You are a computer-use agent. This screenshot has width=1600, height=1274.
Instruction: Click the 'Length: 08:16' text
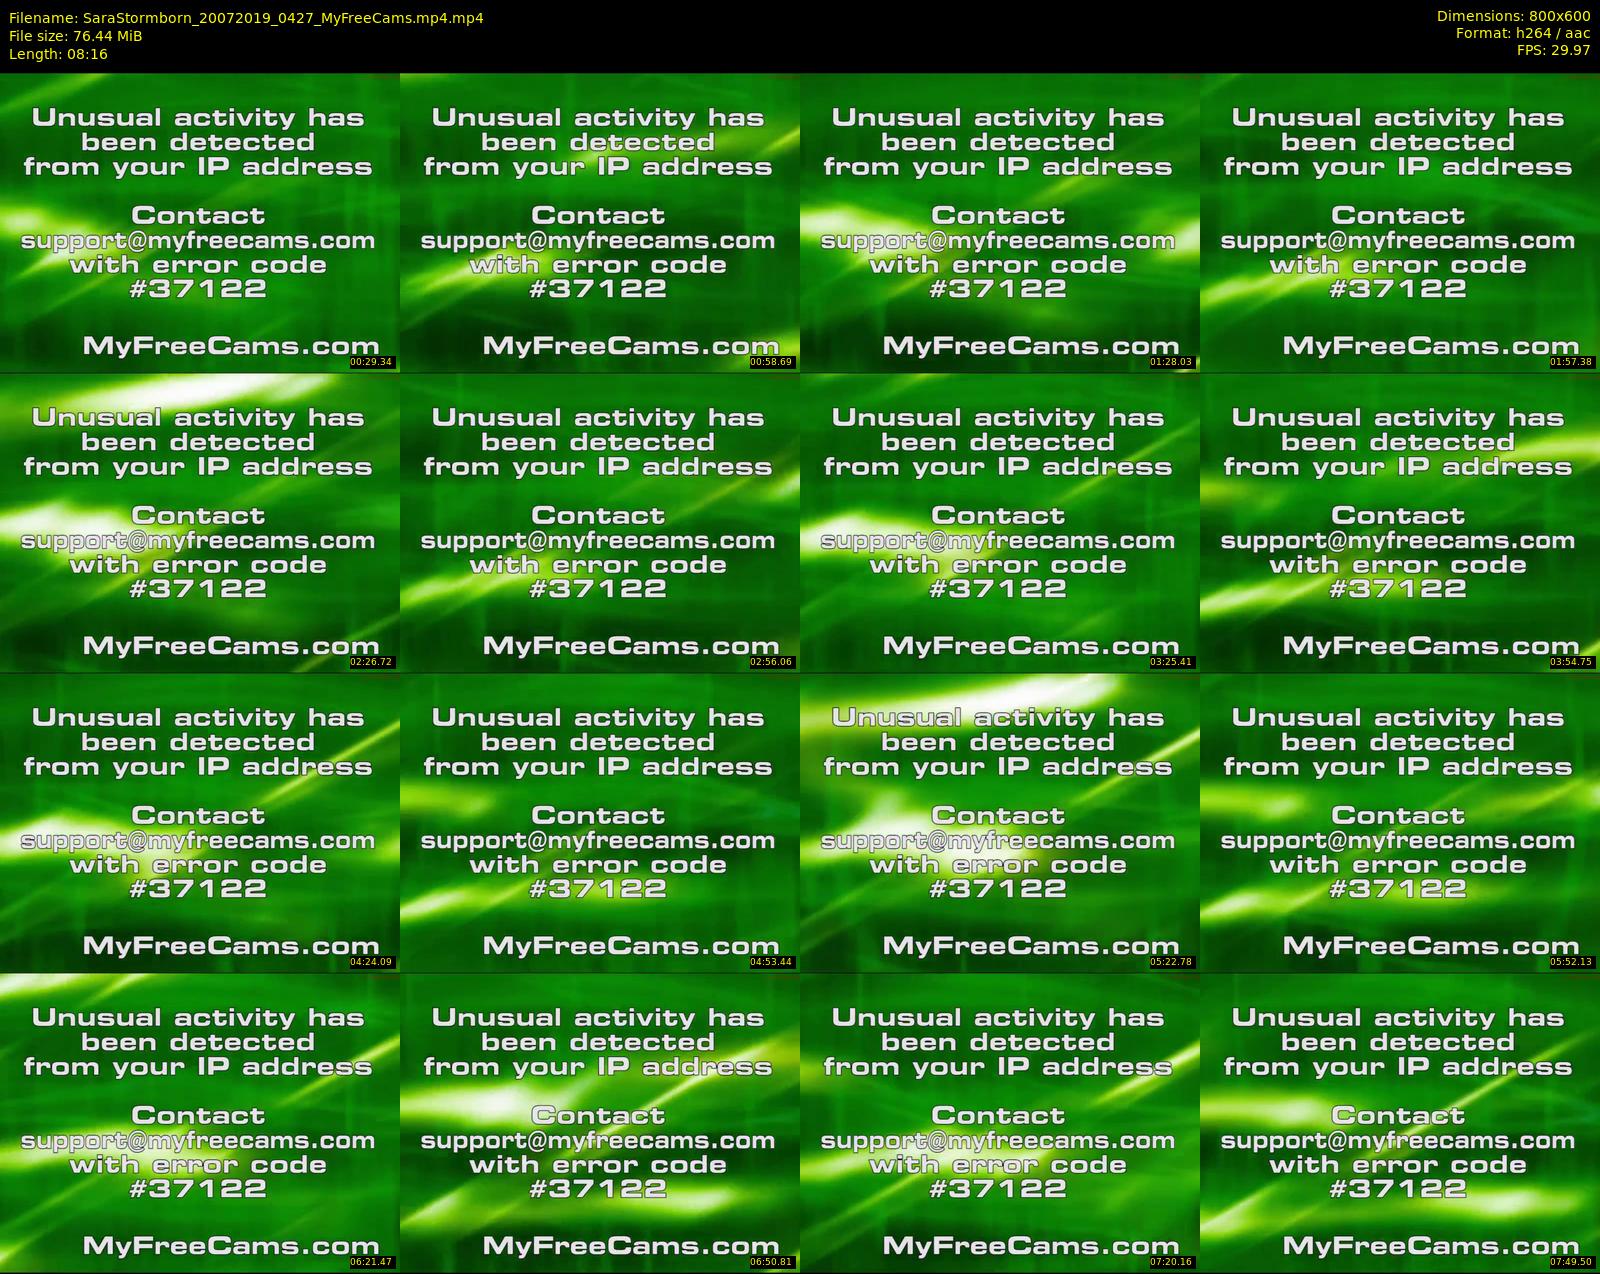[x=58, y=54]
